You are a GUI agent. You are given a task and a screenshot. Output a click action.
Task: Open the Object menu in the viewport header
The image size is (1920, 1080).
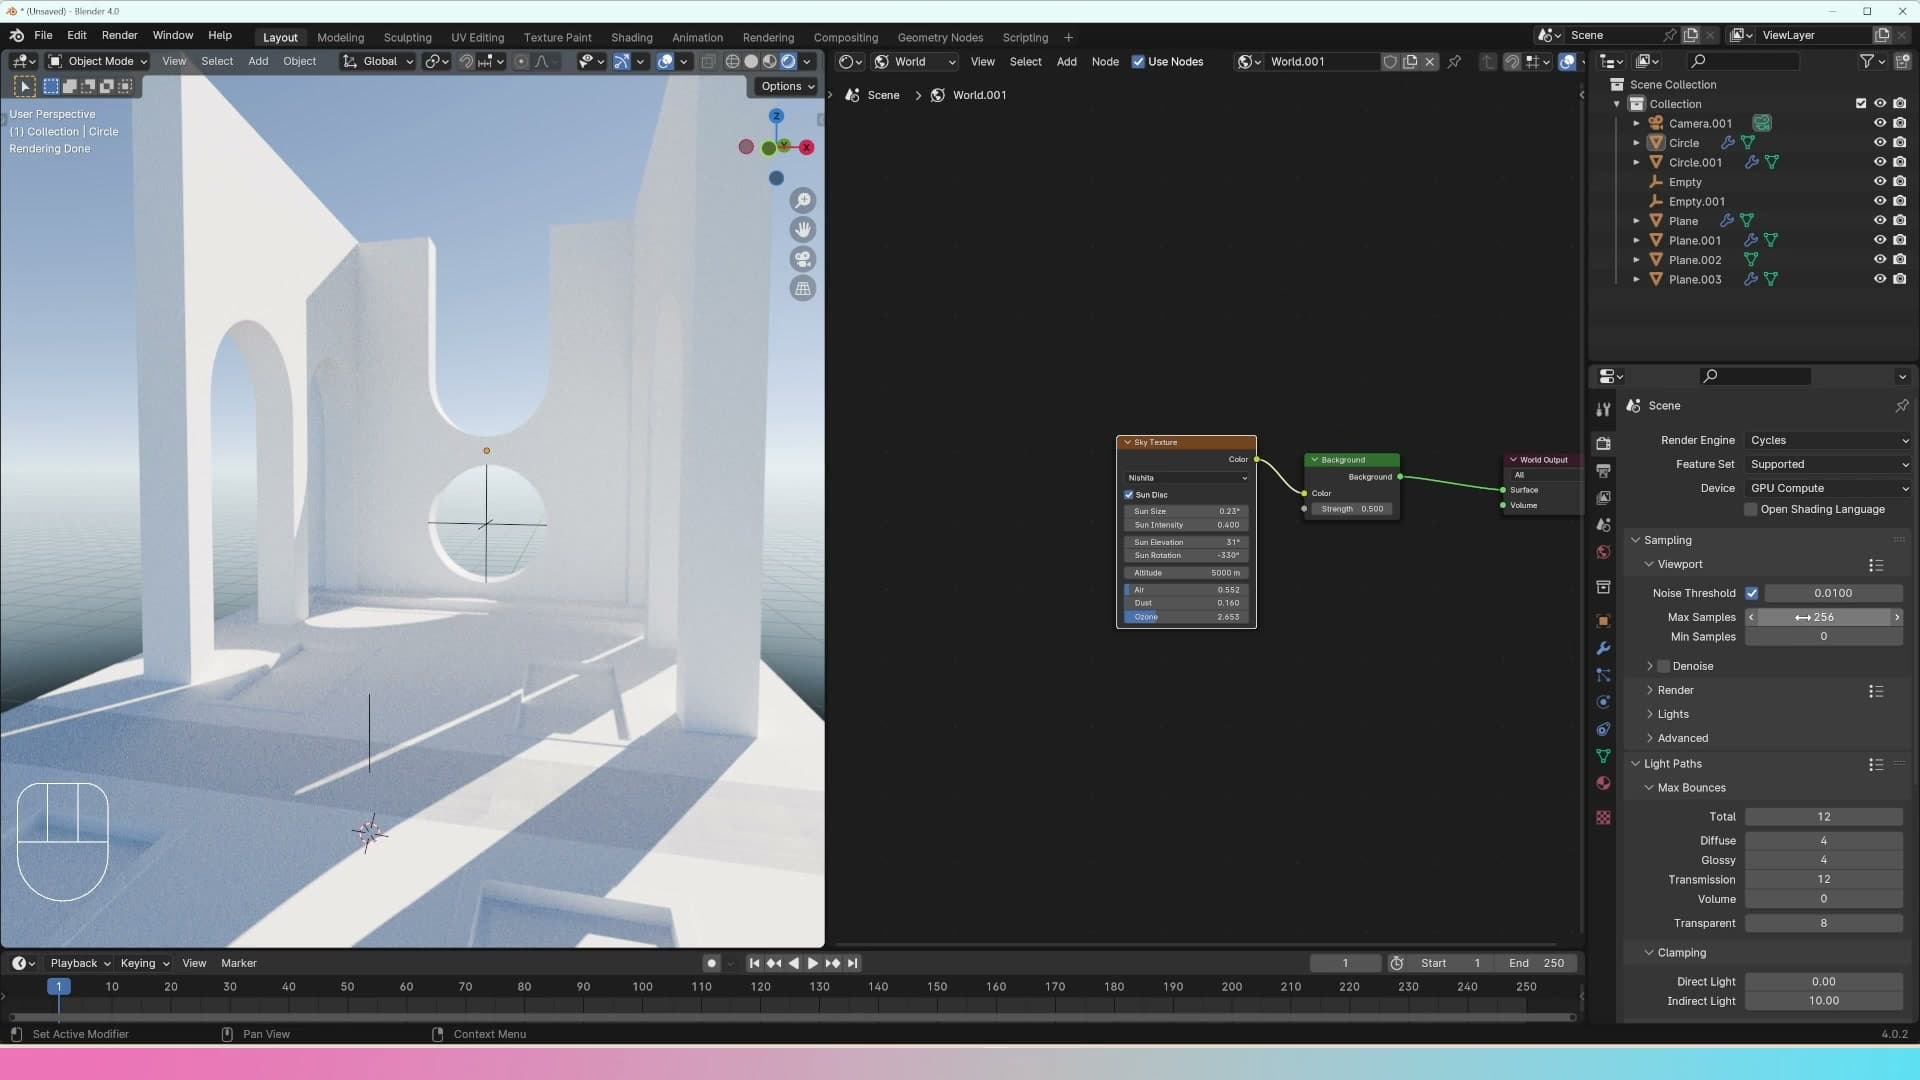pyautogui.click(x=299, y=62)
